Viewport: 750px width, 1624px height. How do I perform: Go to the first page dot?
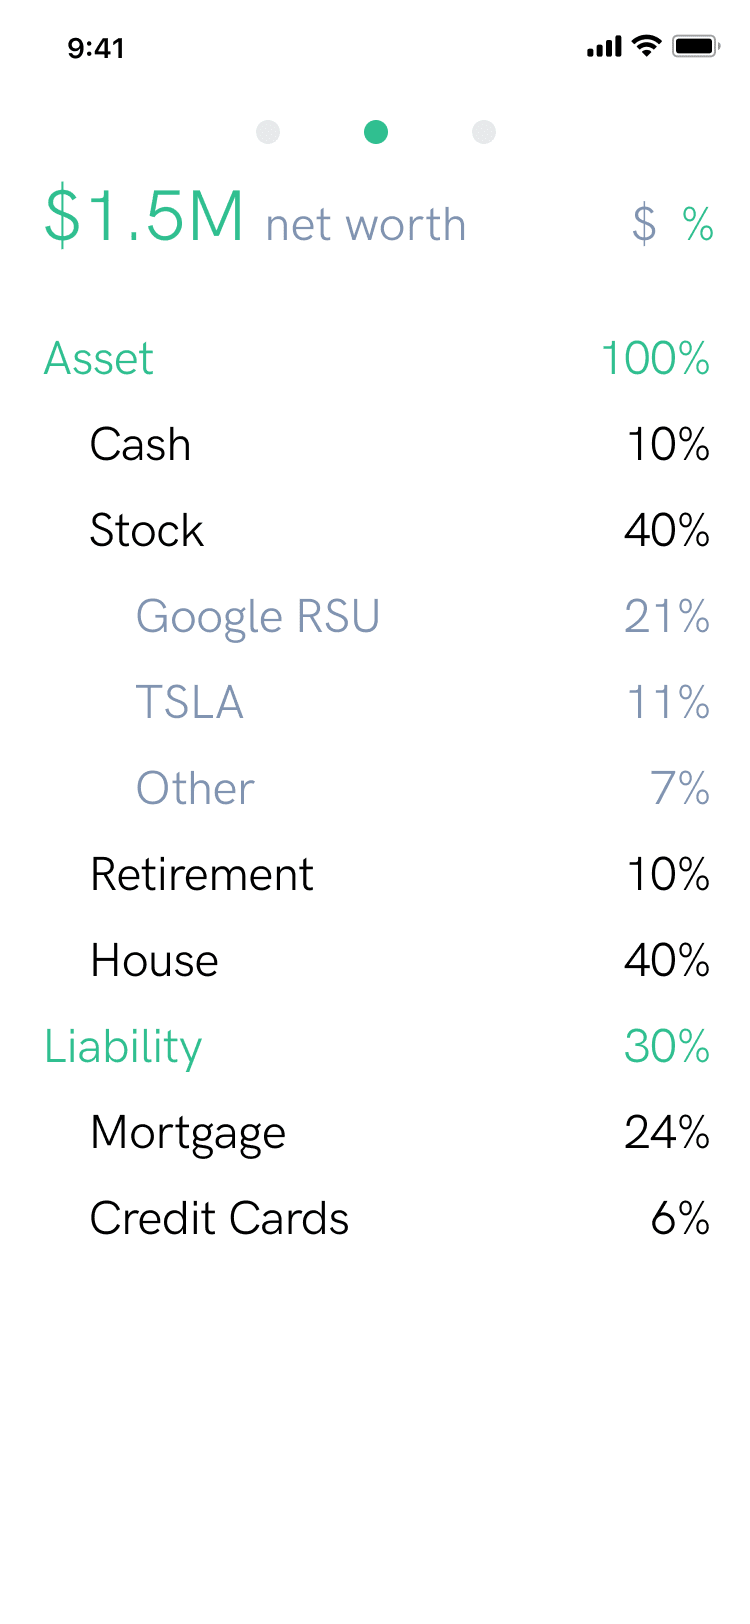268,132
